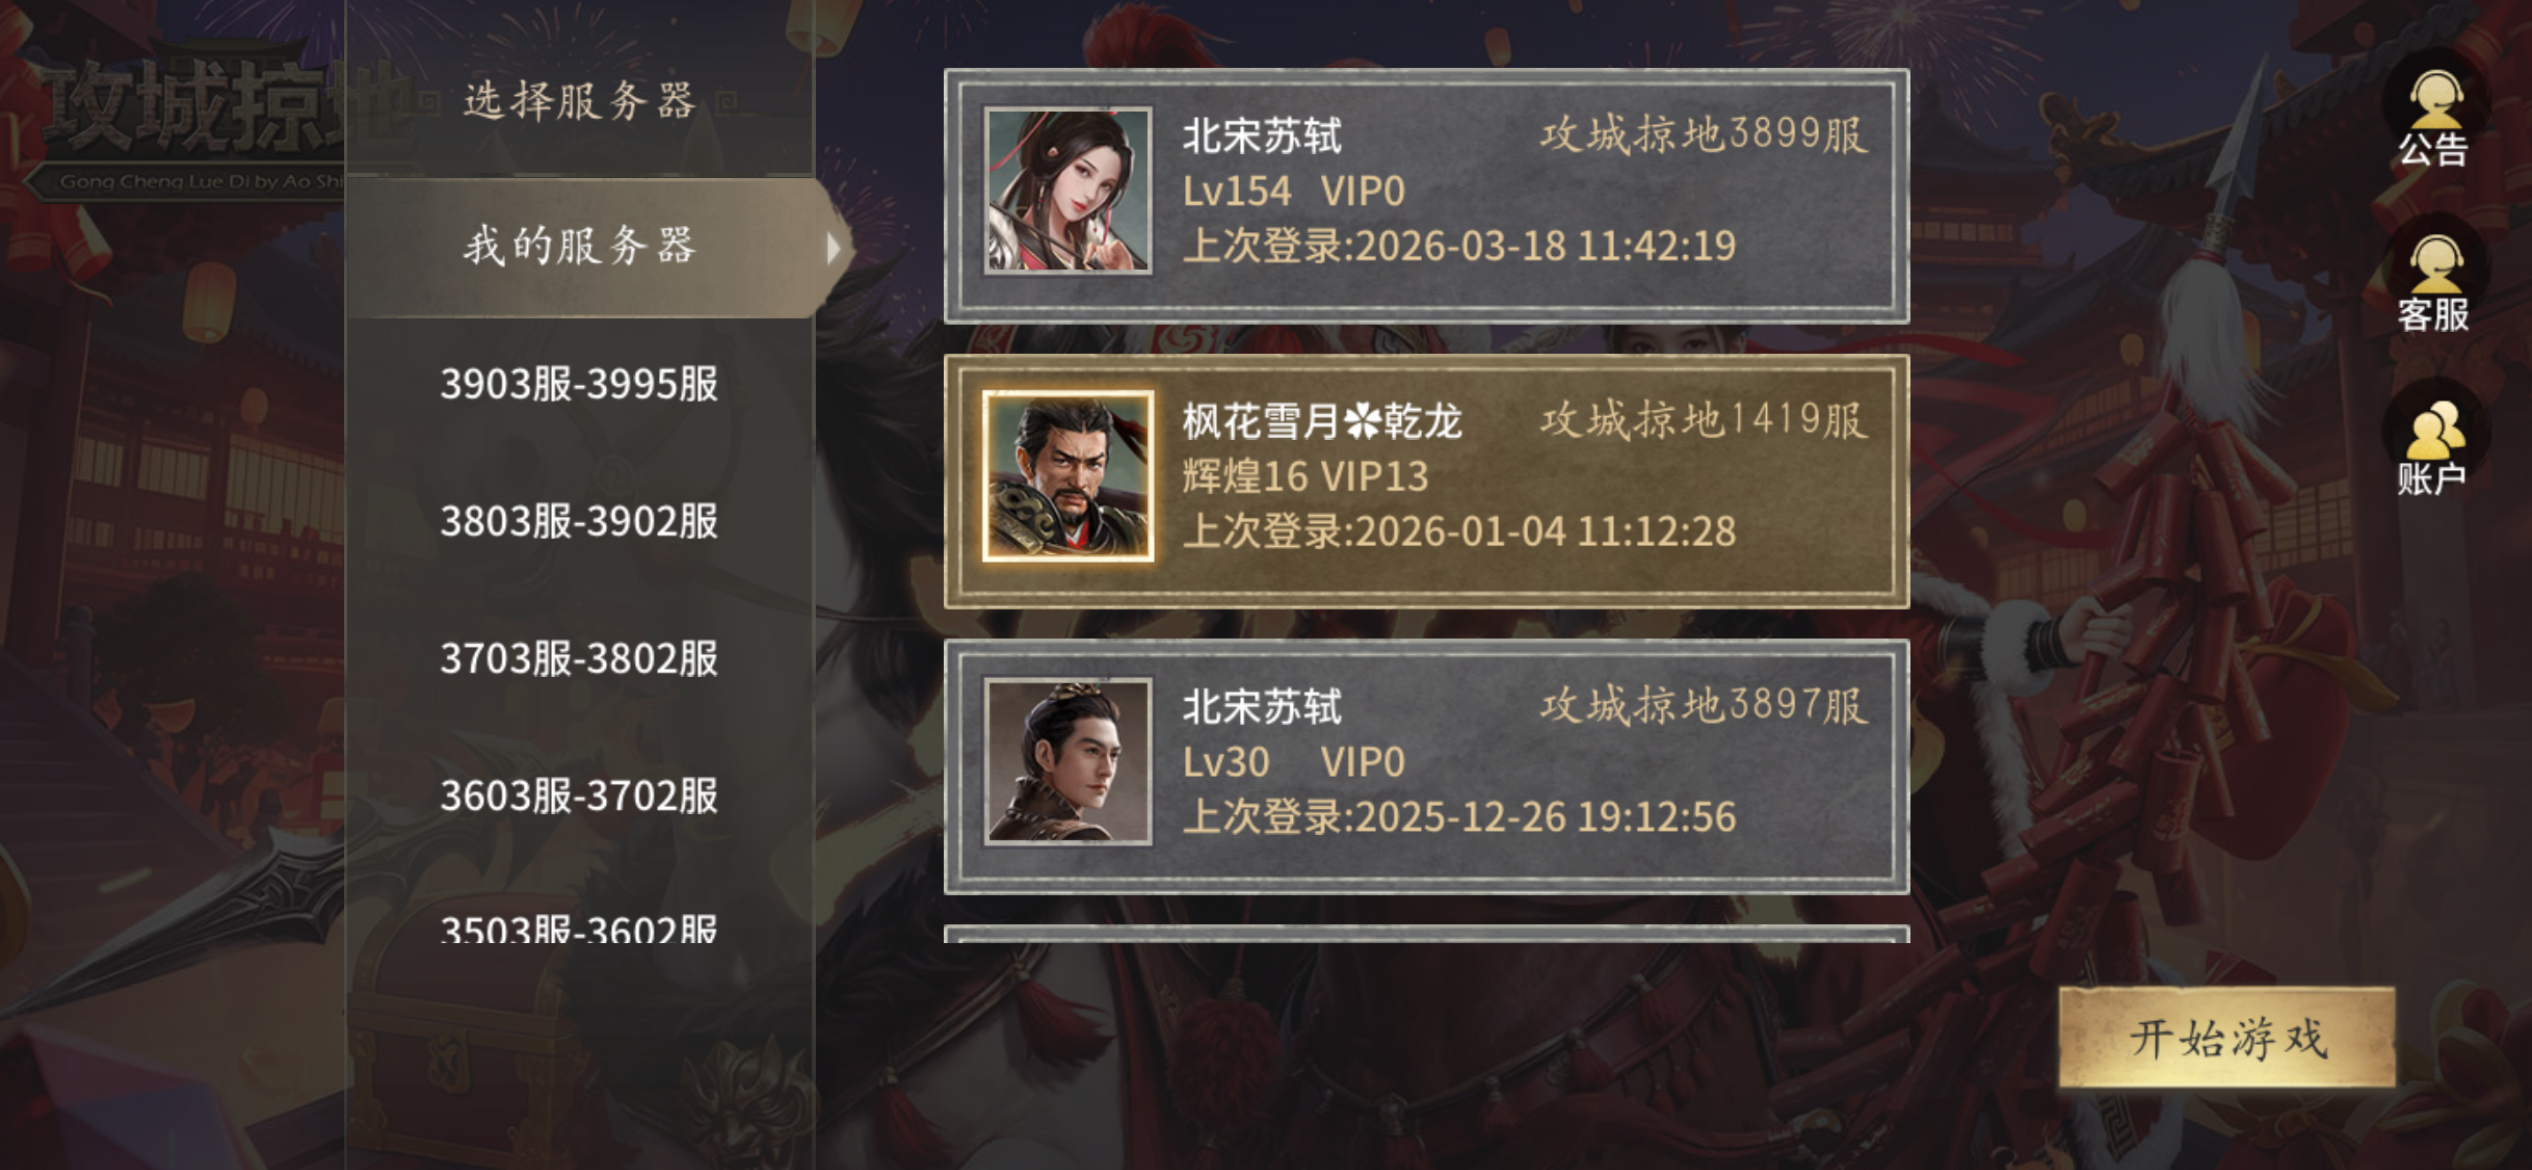Click the bearded general avatar of 枫花雪月乾龙
Screen dimensions: 2532x1170
(1067, 476)
